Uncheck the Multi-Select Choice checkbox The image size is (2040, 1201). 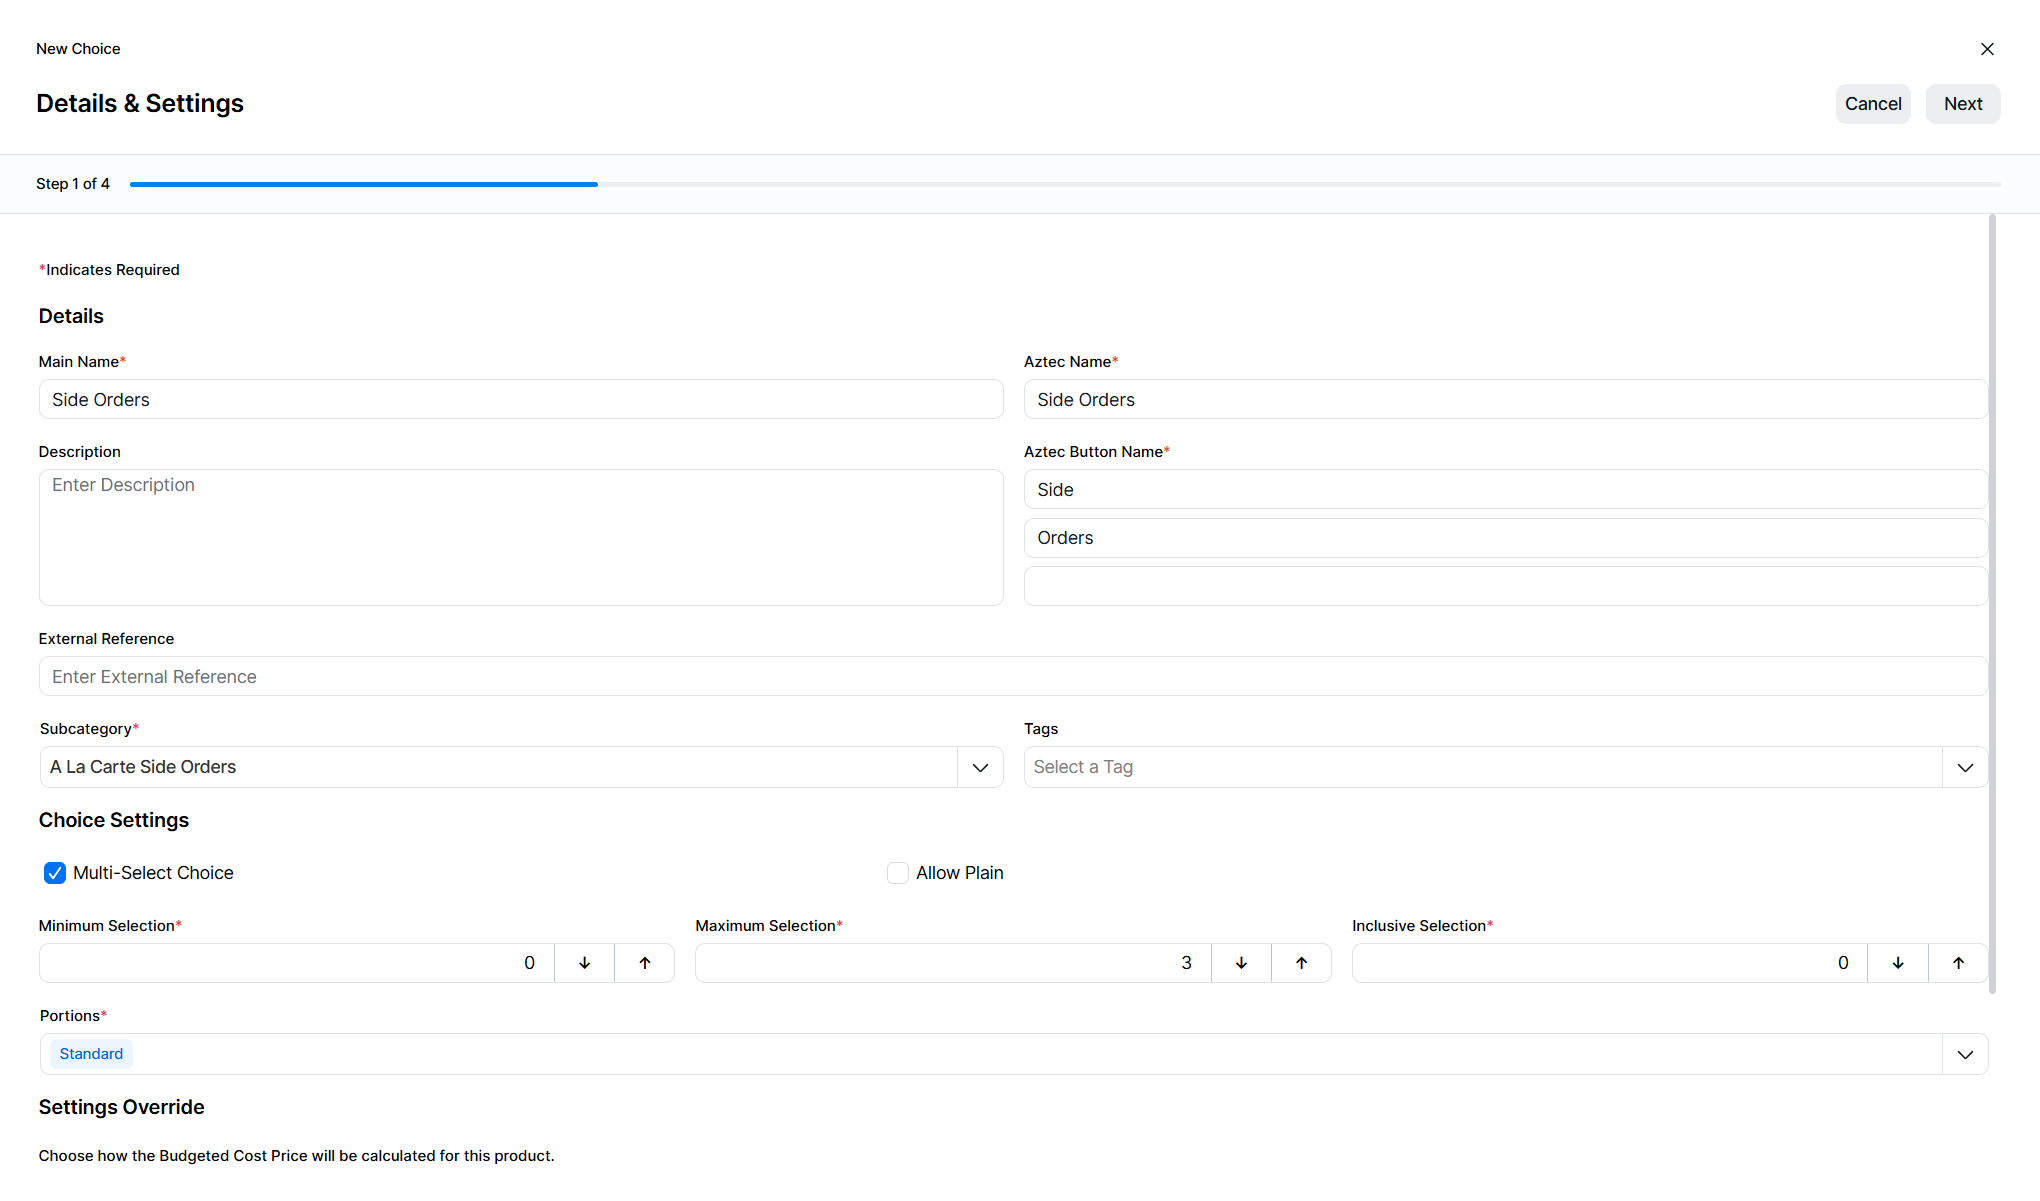[x=55, y=873]
